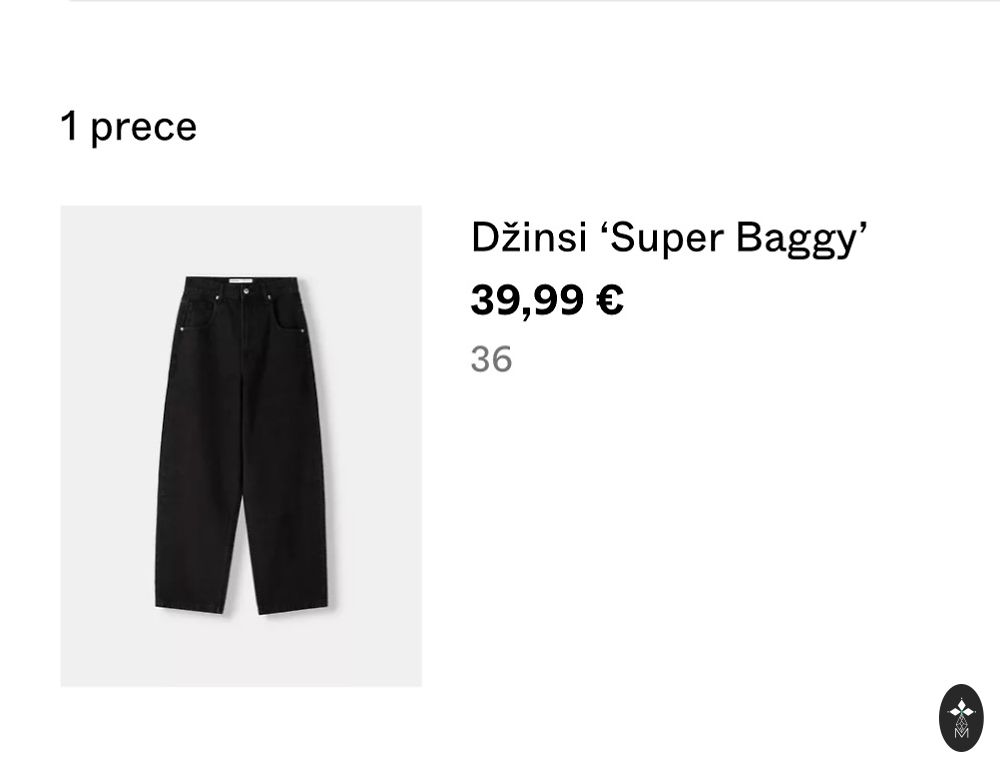Open the Džinsi 'Super Baggy' product link

[669, 238]
